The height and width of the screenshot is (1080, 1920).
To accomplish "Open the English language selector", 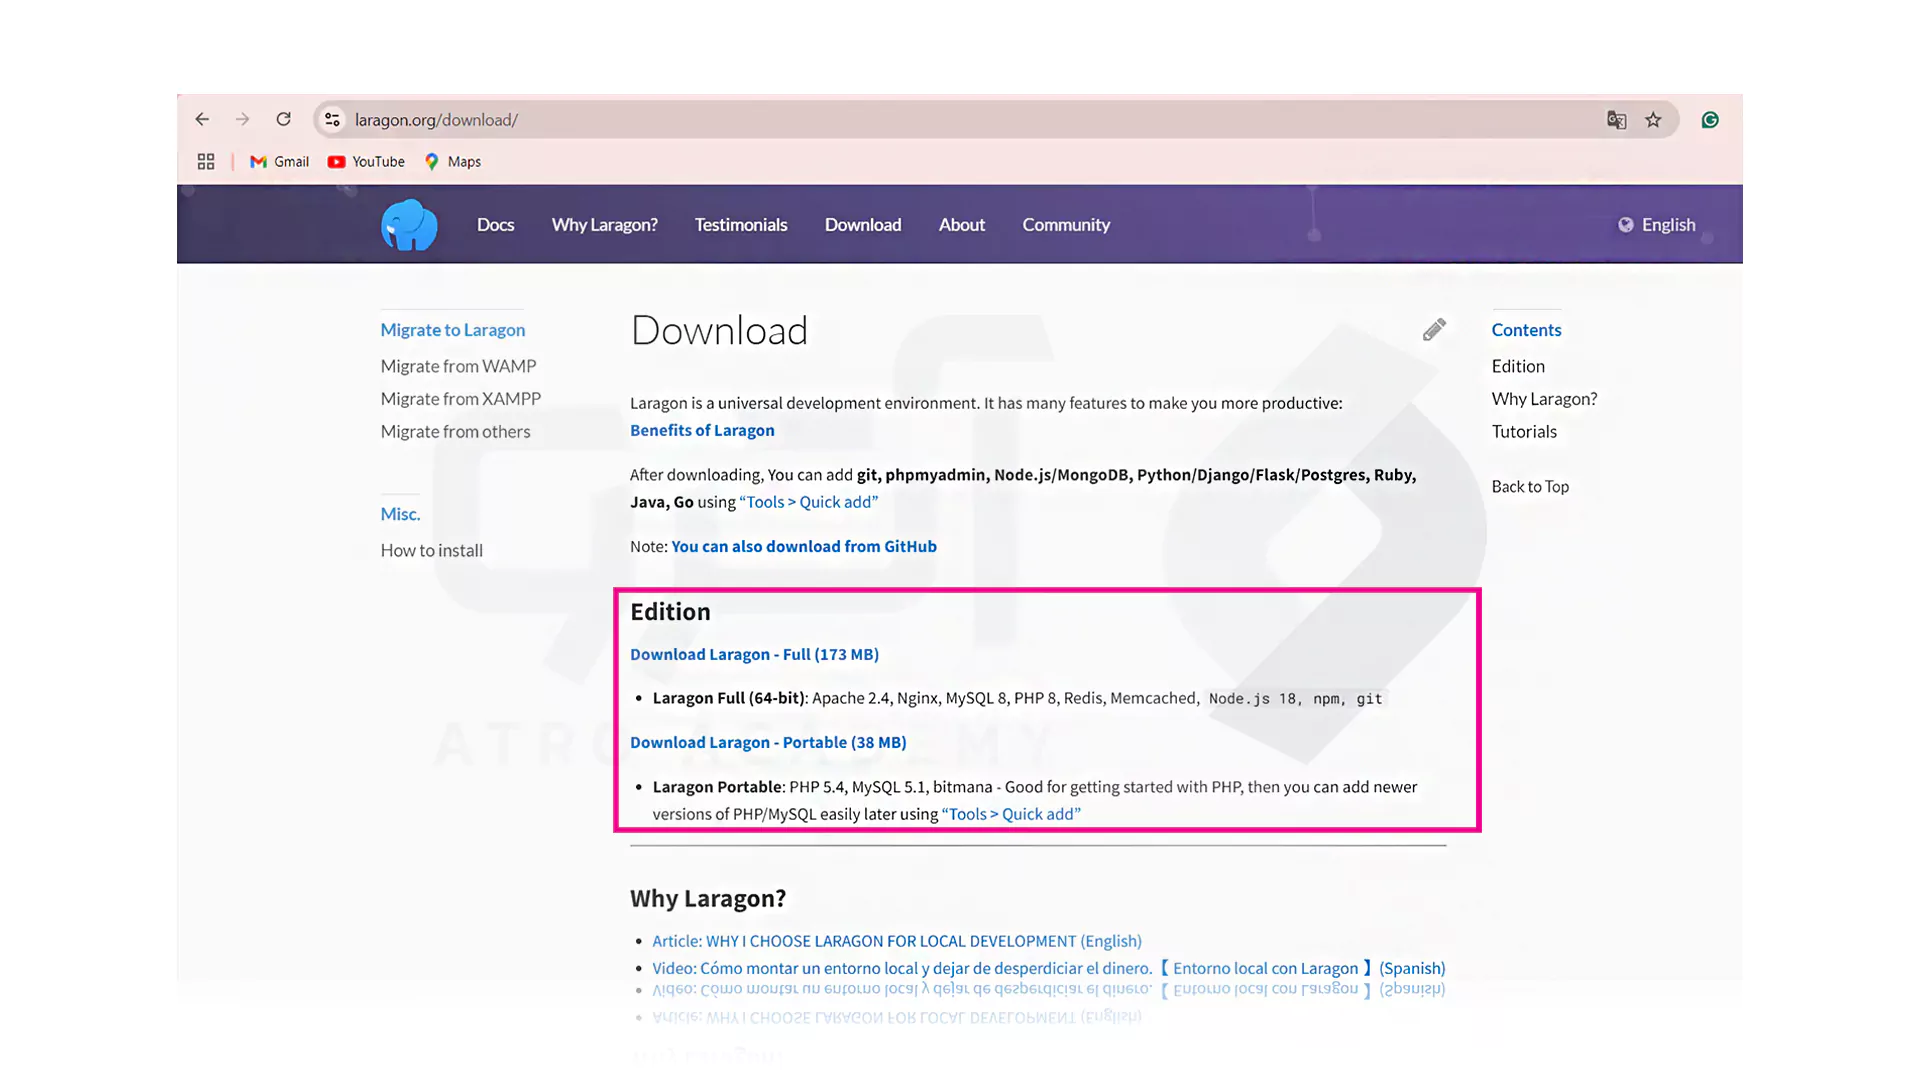I will [x=1657, y=225].
